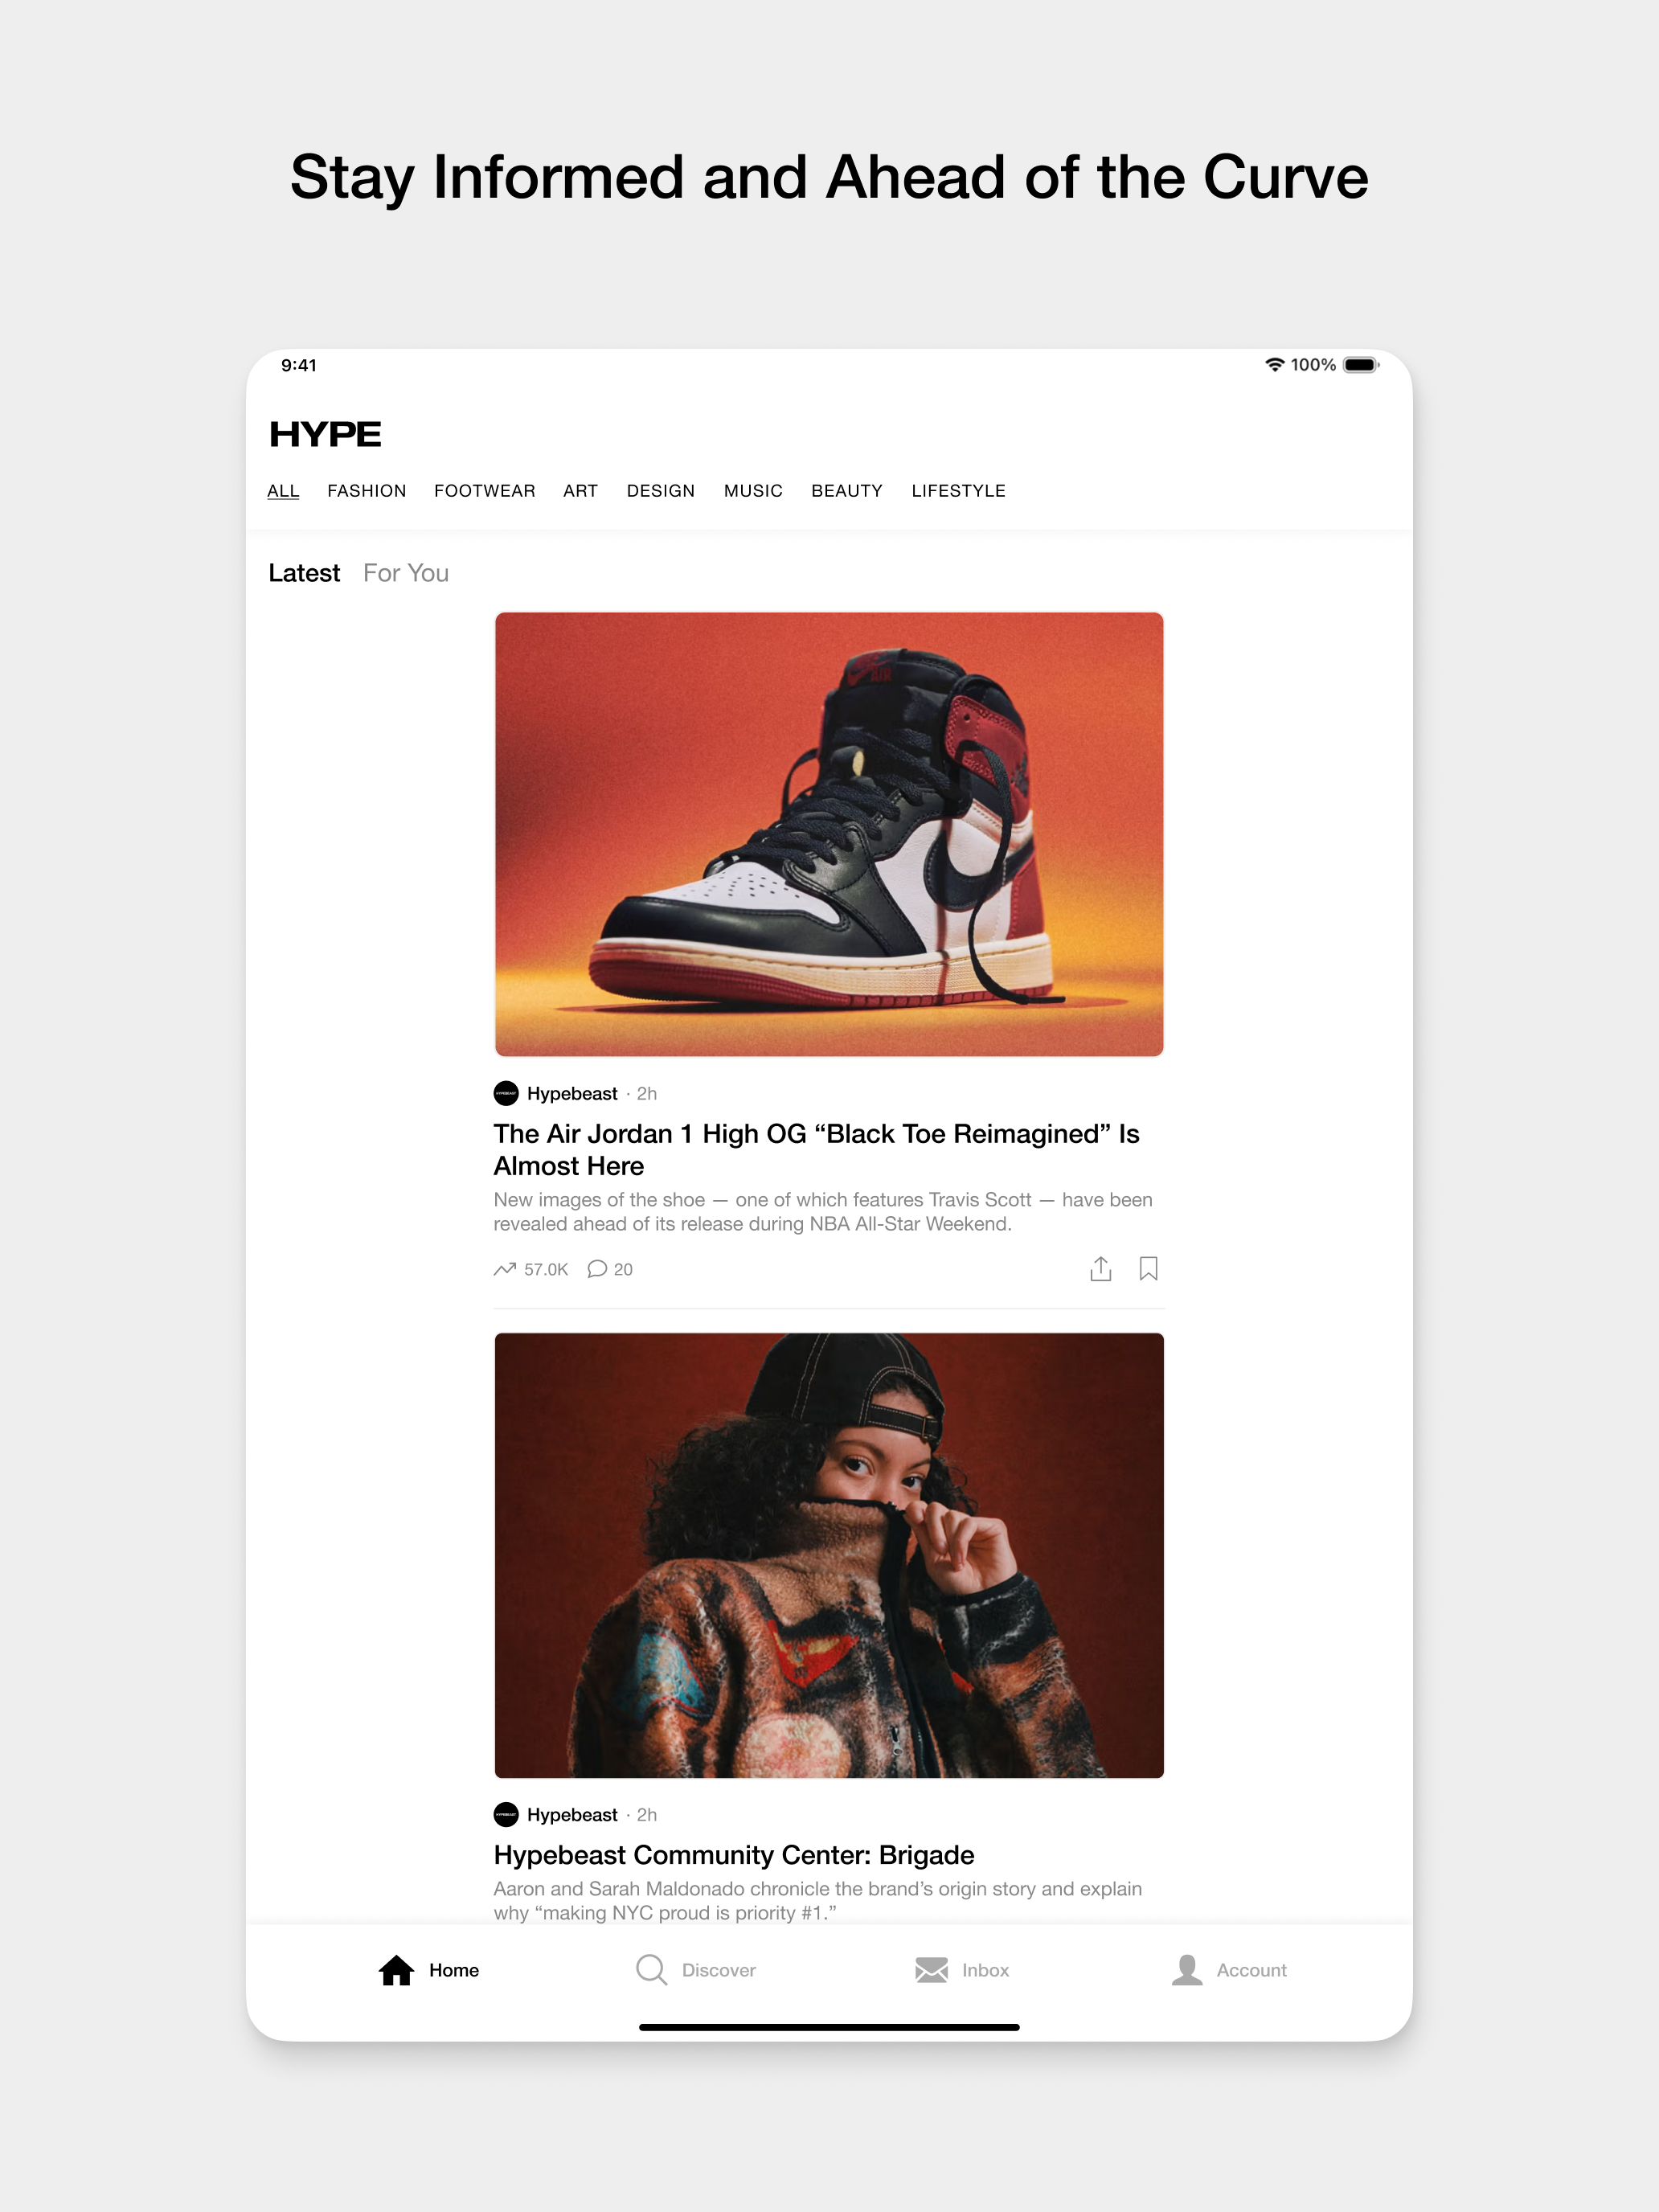
Task: Tap the red sneaker article image
Action: pyautogui.click(x=829, y=834)
